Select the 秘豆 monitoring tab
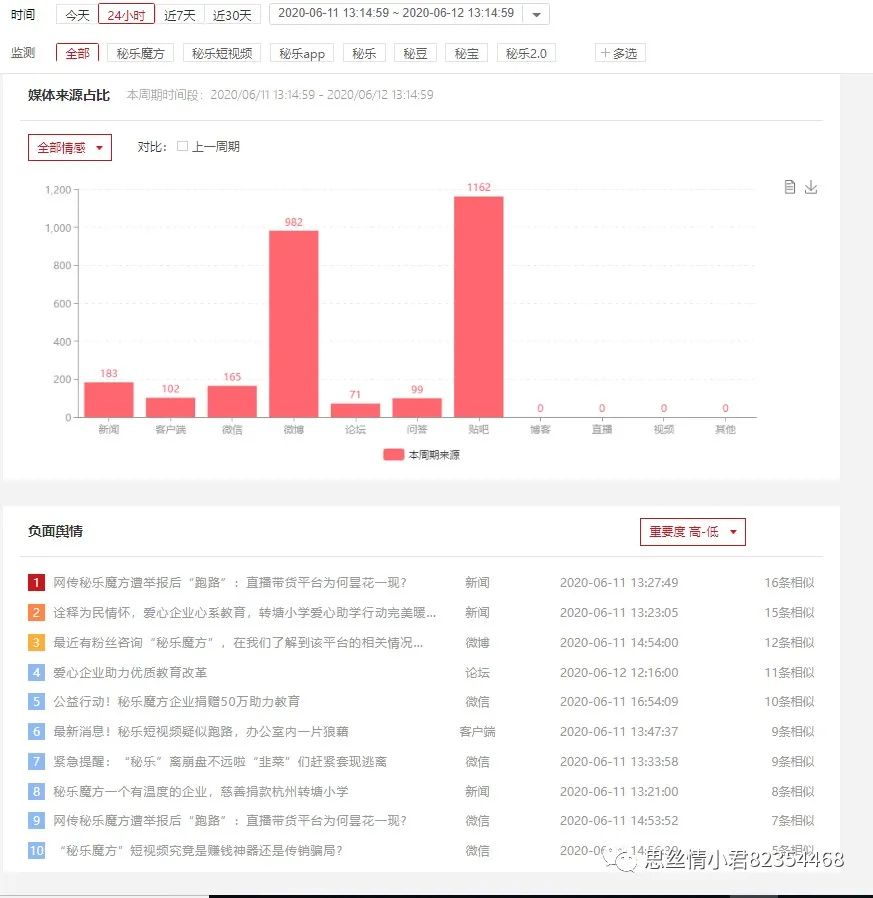873x898 pixels. 415,53
